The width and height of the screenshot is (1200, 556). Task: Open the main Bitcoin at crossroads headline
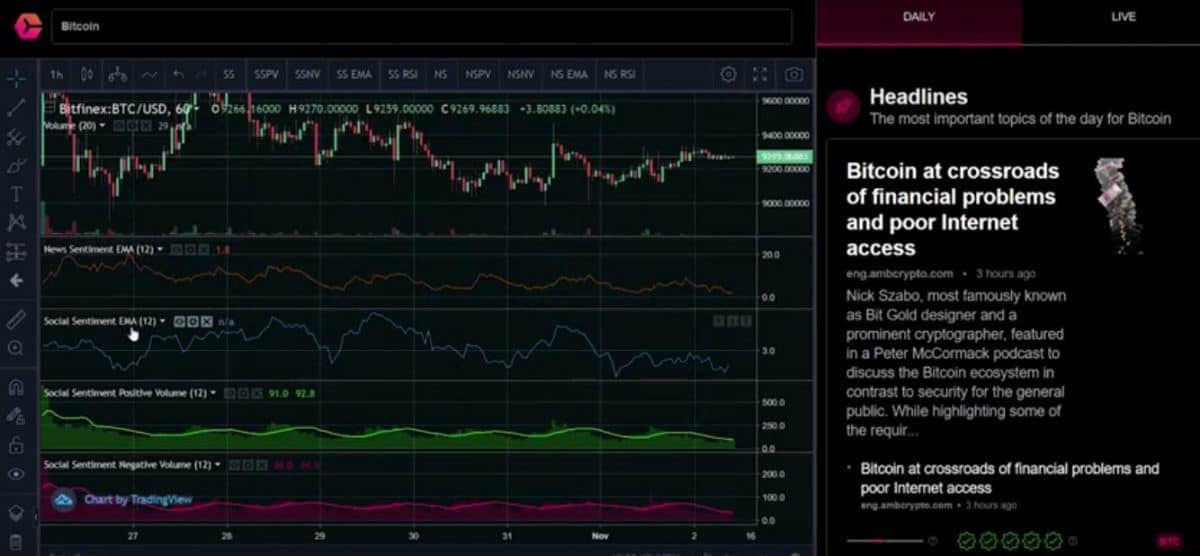(952, 209)
